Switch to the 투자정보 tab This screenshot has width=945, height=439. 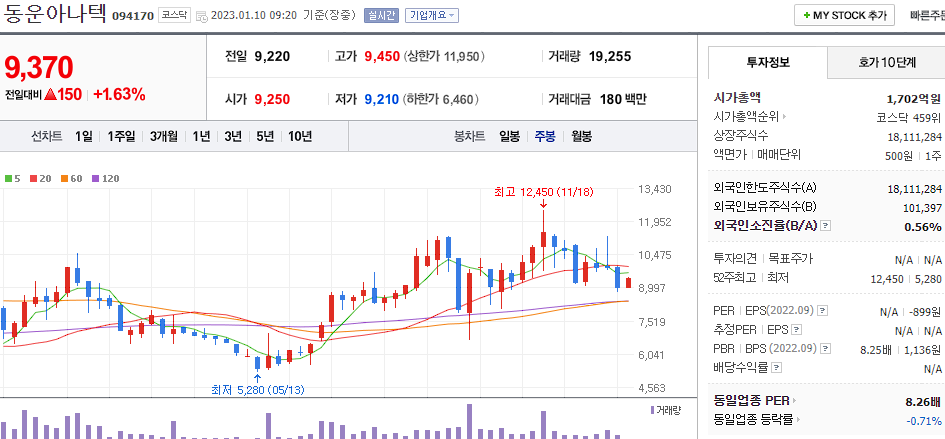point(768,62)
